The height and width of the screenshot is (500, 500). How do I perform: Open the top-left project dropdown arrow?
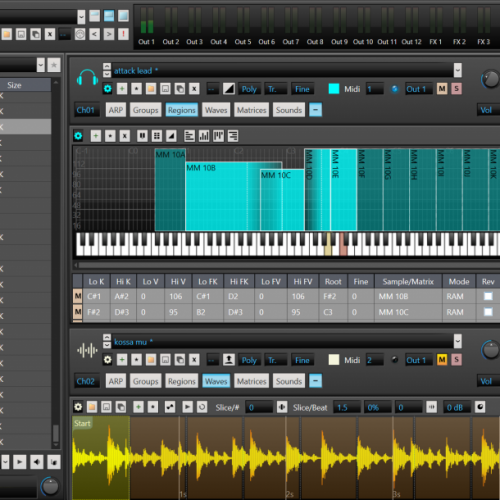tap(81, 17)
